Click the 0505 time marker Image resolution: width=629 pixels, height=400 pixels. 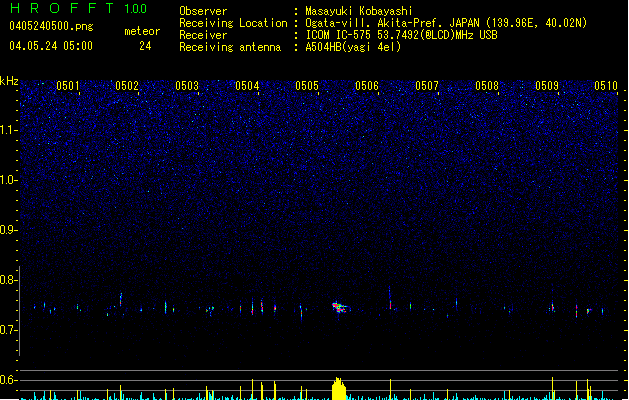click(x=307, y=86)
